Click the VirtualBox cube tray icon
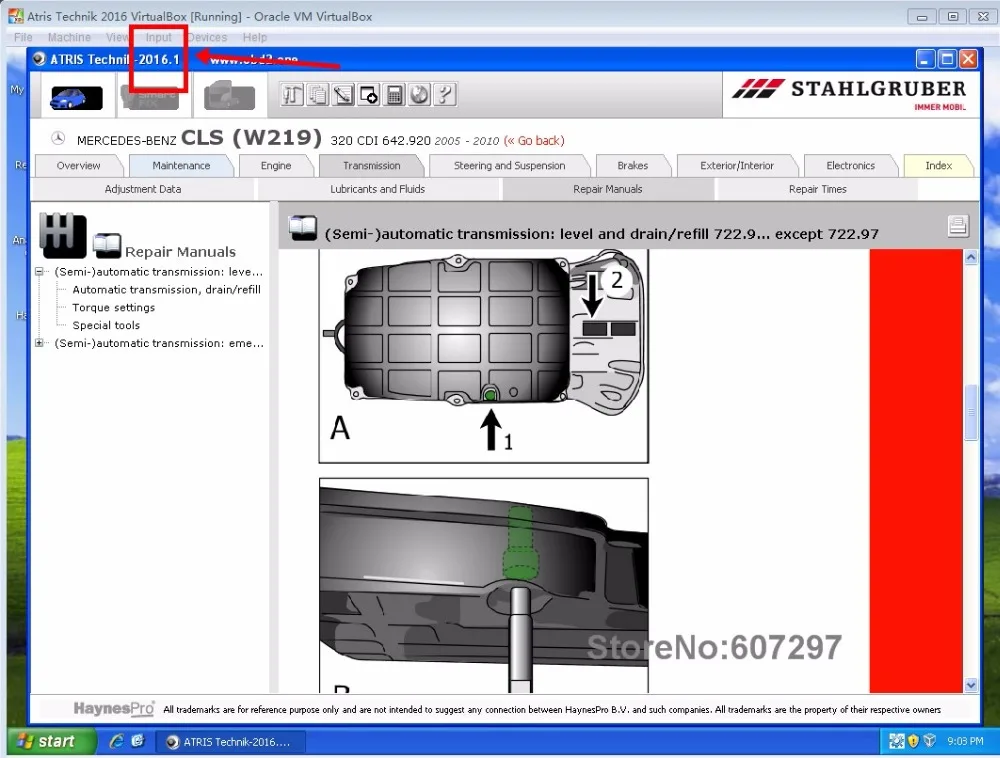 (929, 741)
